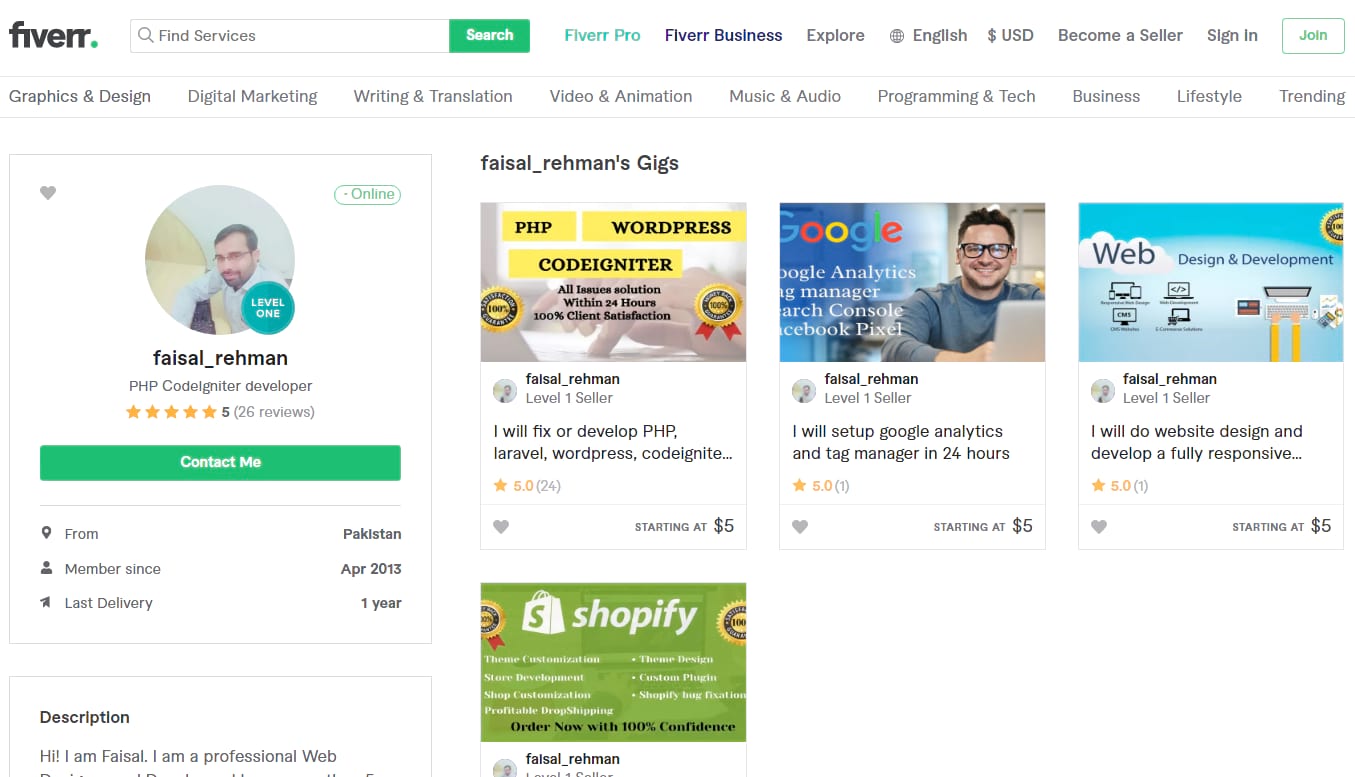Click the Join button
This screenshot has height=777, width=1355.
[1313, 36]
